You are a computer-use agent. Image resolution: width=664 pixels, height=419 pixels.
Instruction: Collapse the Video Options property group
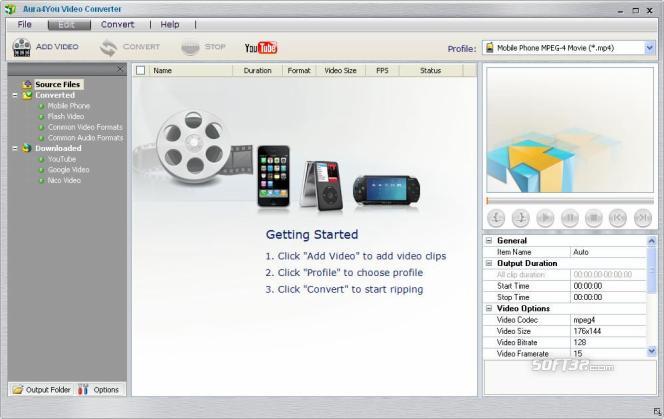click(x=489, y=308)
